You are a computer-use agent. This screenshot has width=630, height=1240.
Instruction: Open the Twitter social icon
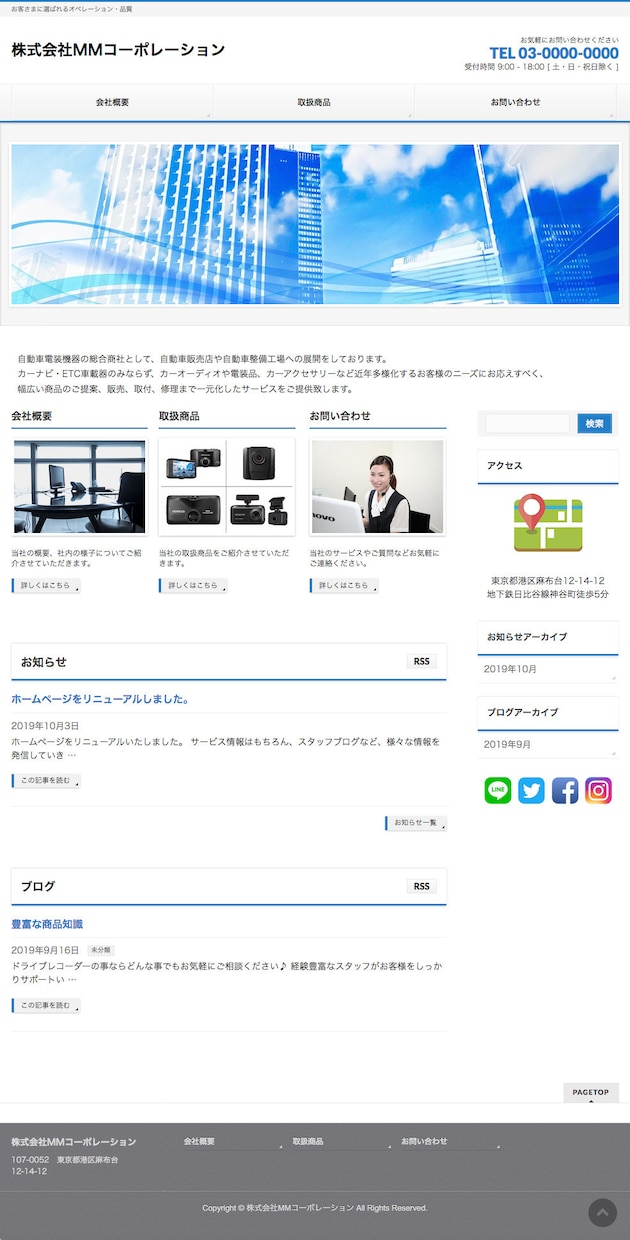pos(532,790)
